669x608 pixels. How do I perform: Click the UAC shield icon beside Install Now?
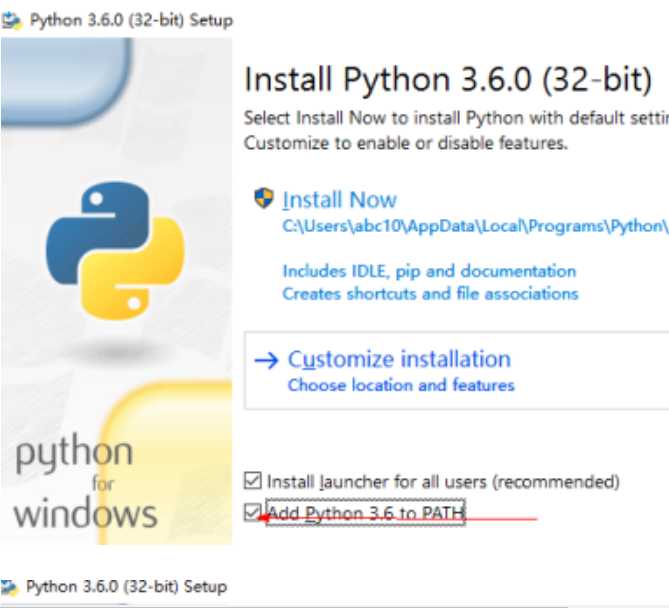click(x=264, y=198)
